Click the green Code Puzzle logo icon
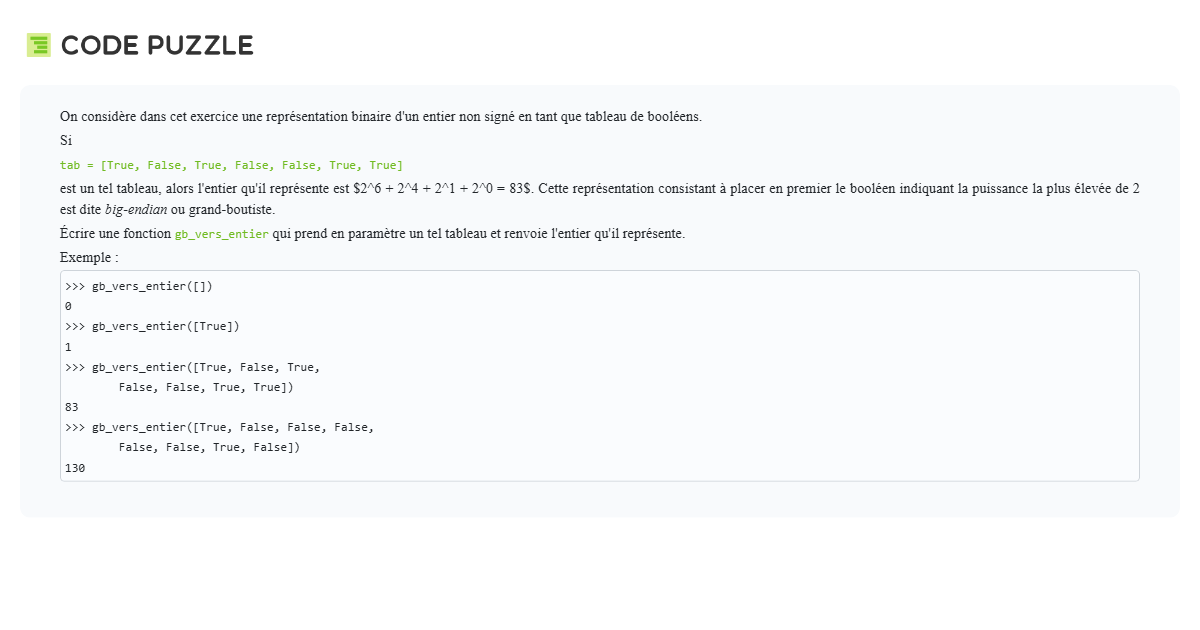 point(38,45)
